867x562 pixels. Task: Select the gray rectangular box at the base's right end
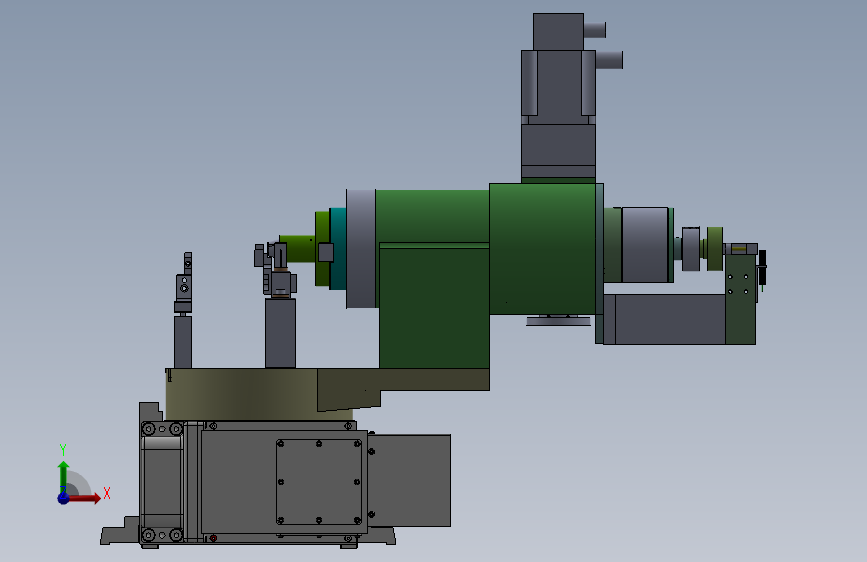[x=409, y=480]
